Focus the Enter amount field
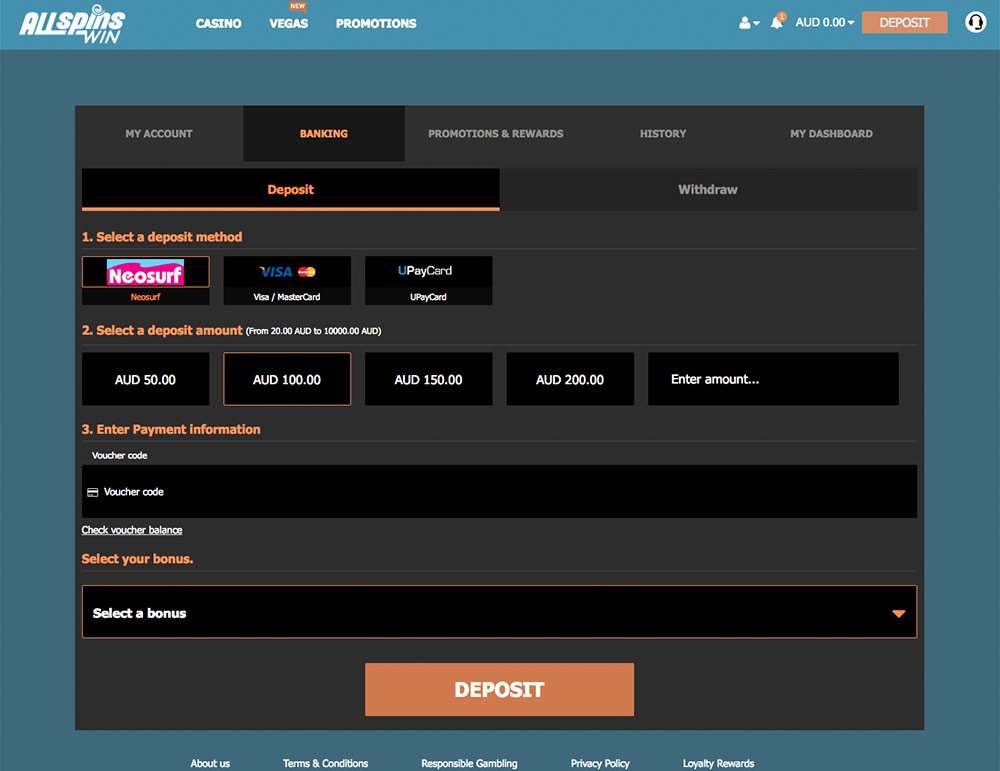The height and width of the screenshot is (771, 1000). coord(773,379)
